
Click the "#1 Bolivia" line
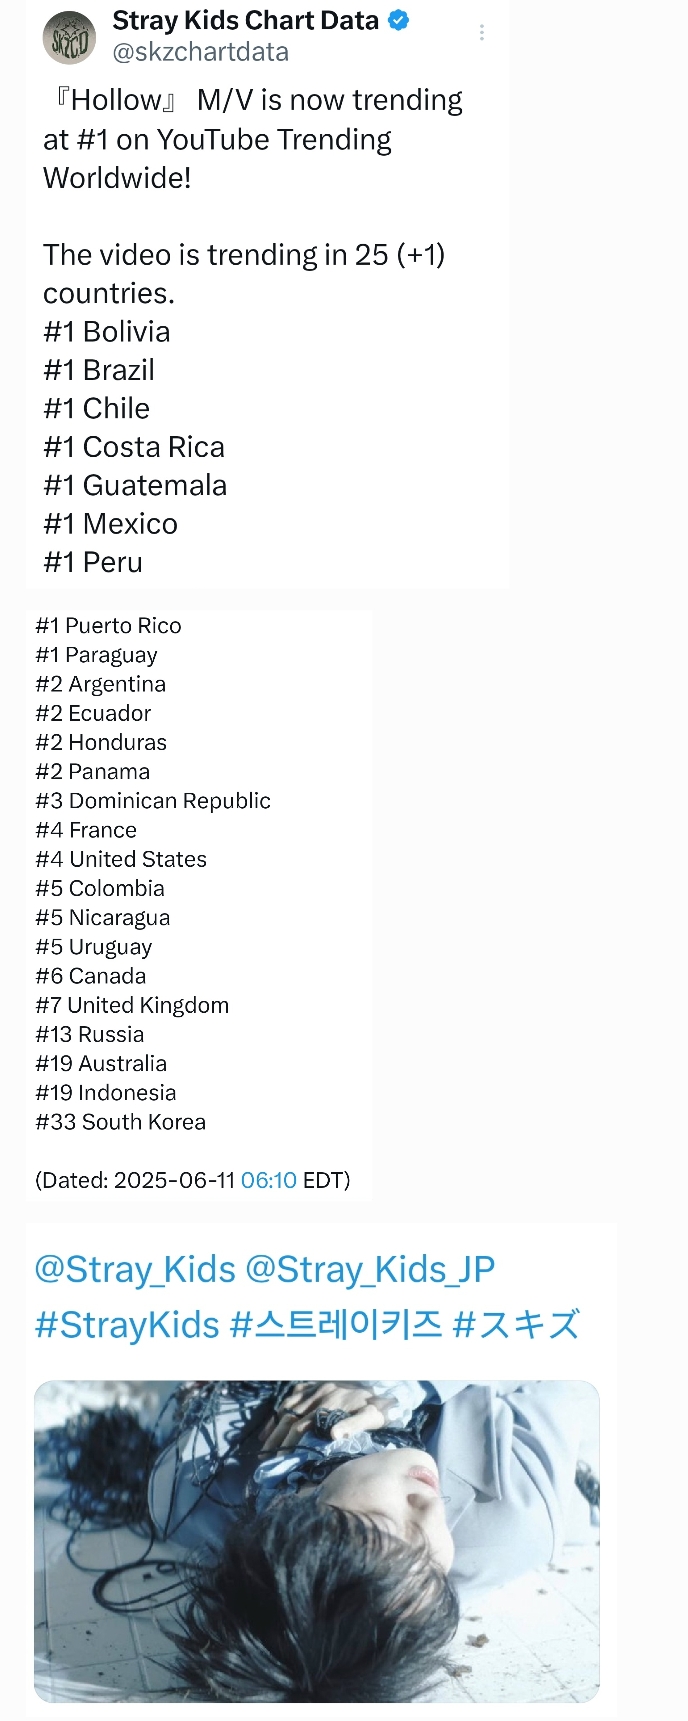107,332
